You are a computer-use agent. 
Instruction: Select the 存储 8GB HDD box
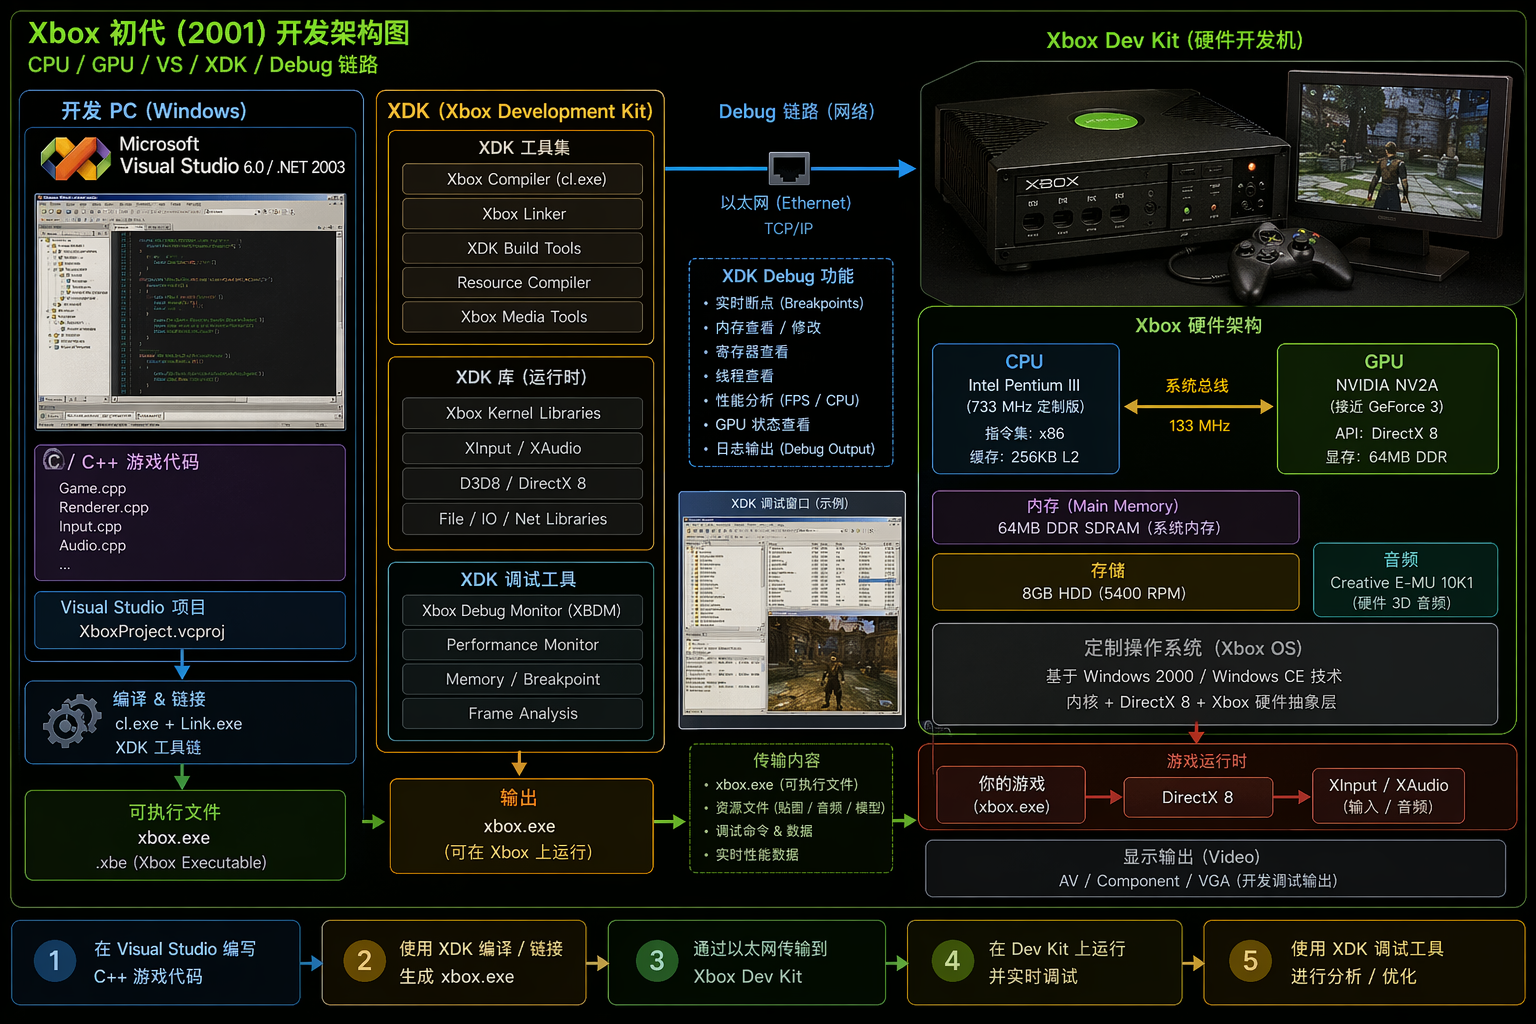click(x=1115, y=582)
